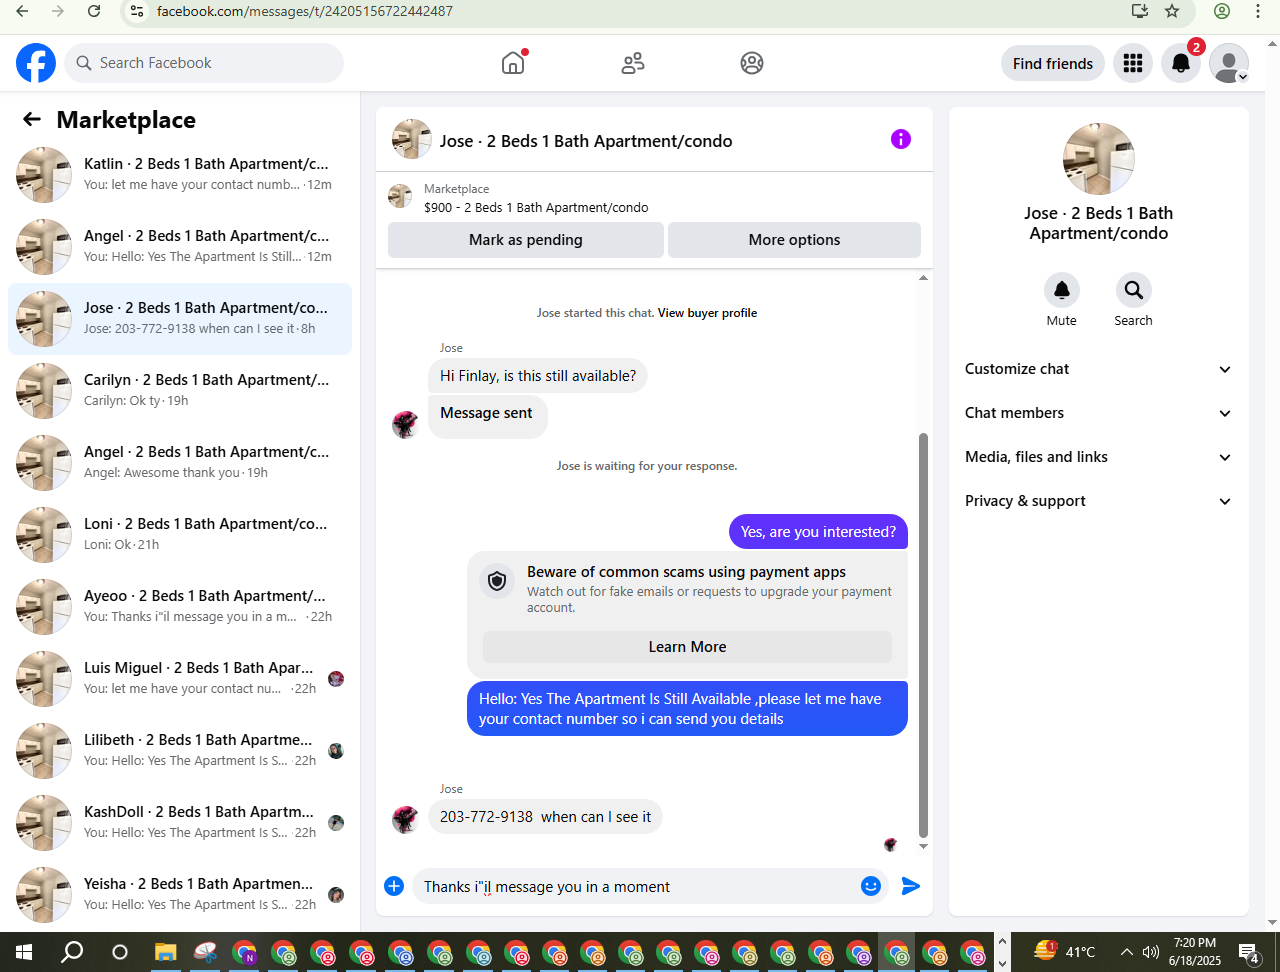1280x972 pixels.
Task: Open the emoji picker smiley icon
Action: tap(871, 886)
